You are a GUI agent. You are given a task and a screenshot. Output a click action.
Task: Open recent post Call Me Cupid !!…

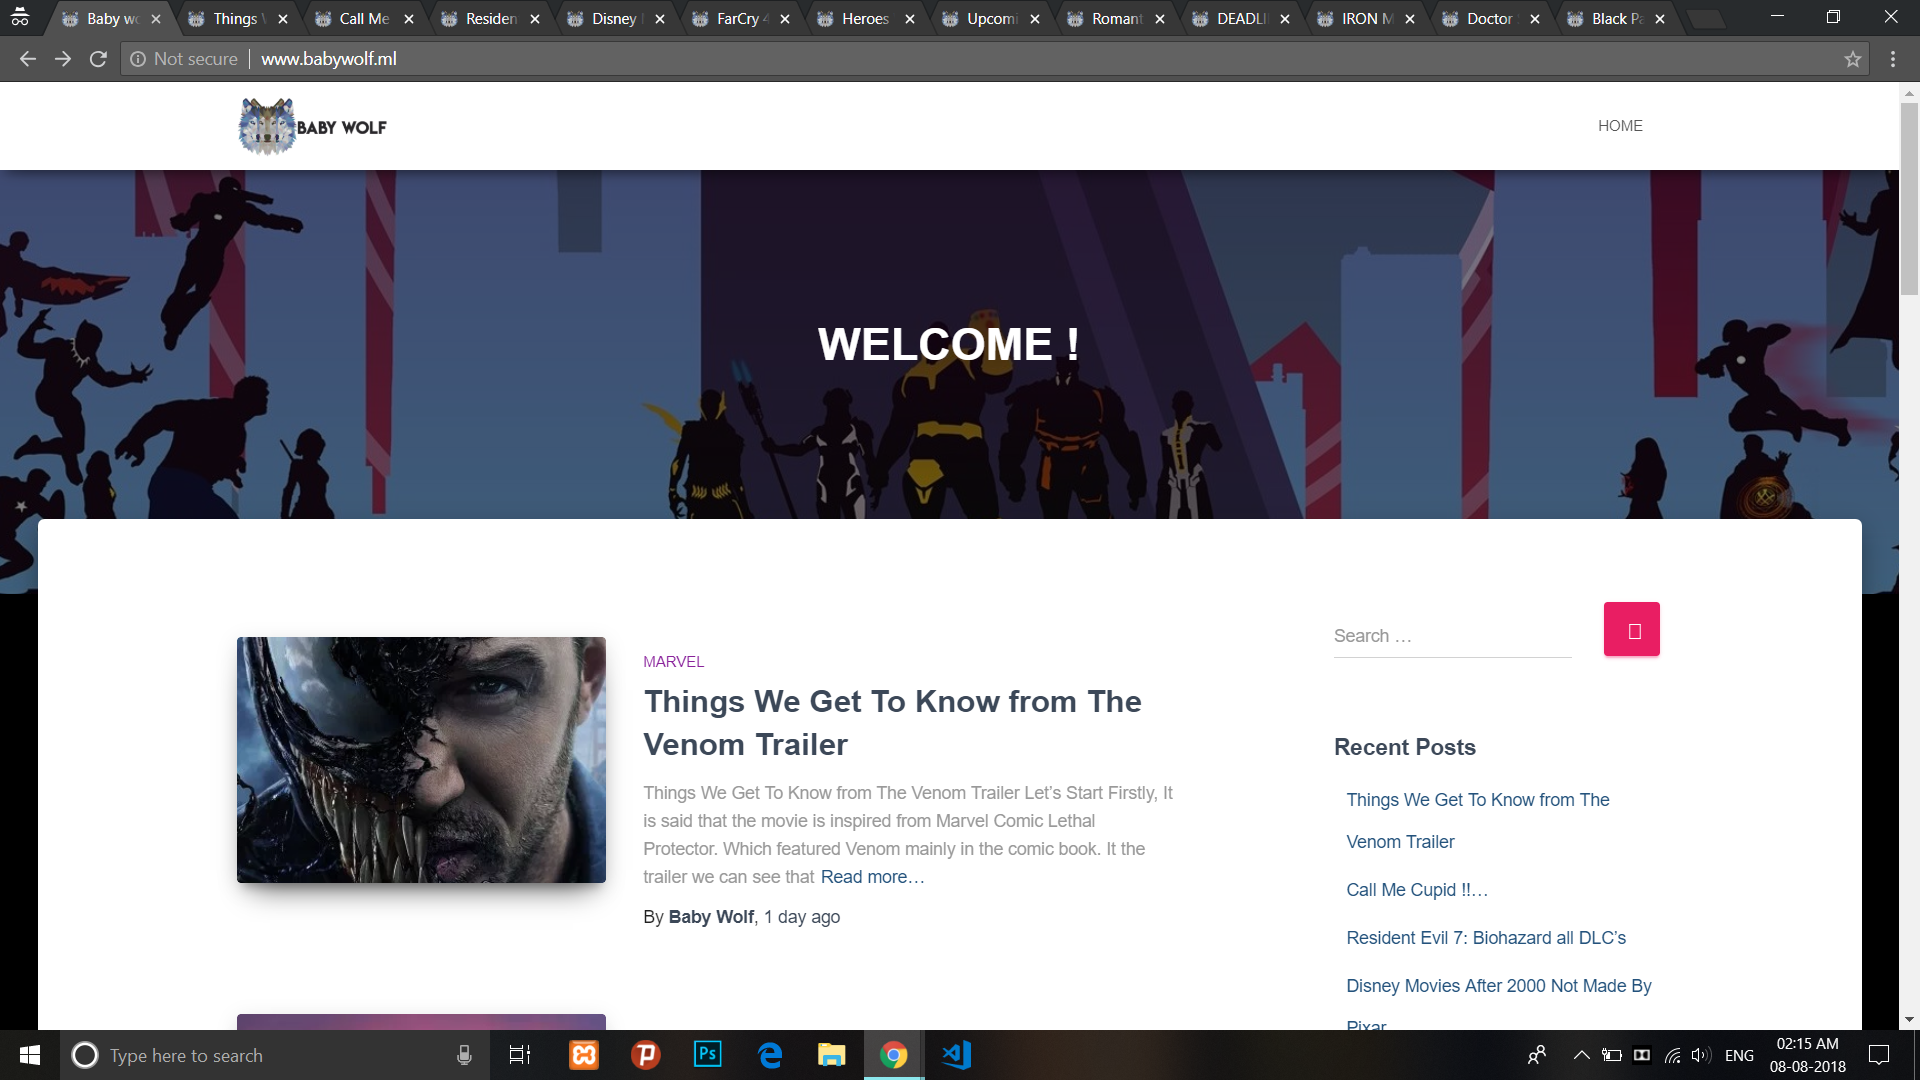pos(1417,890)
